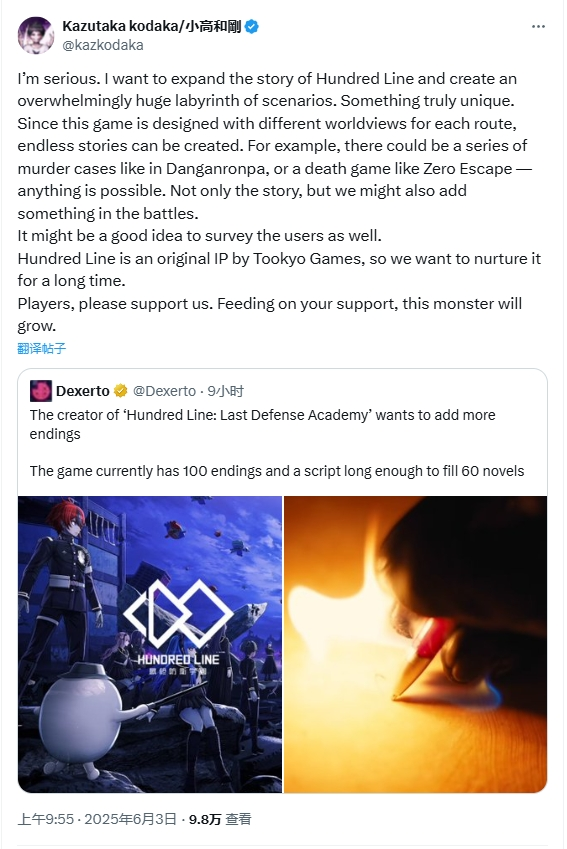This screenshot has height=849, width=567.
Task: Open the three-dot more options menu
Action: tap(538, 27)
